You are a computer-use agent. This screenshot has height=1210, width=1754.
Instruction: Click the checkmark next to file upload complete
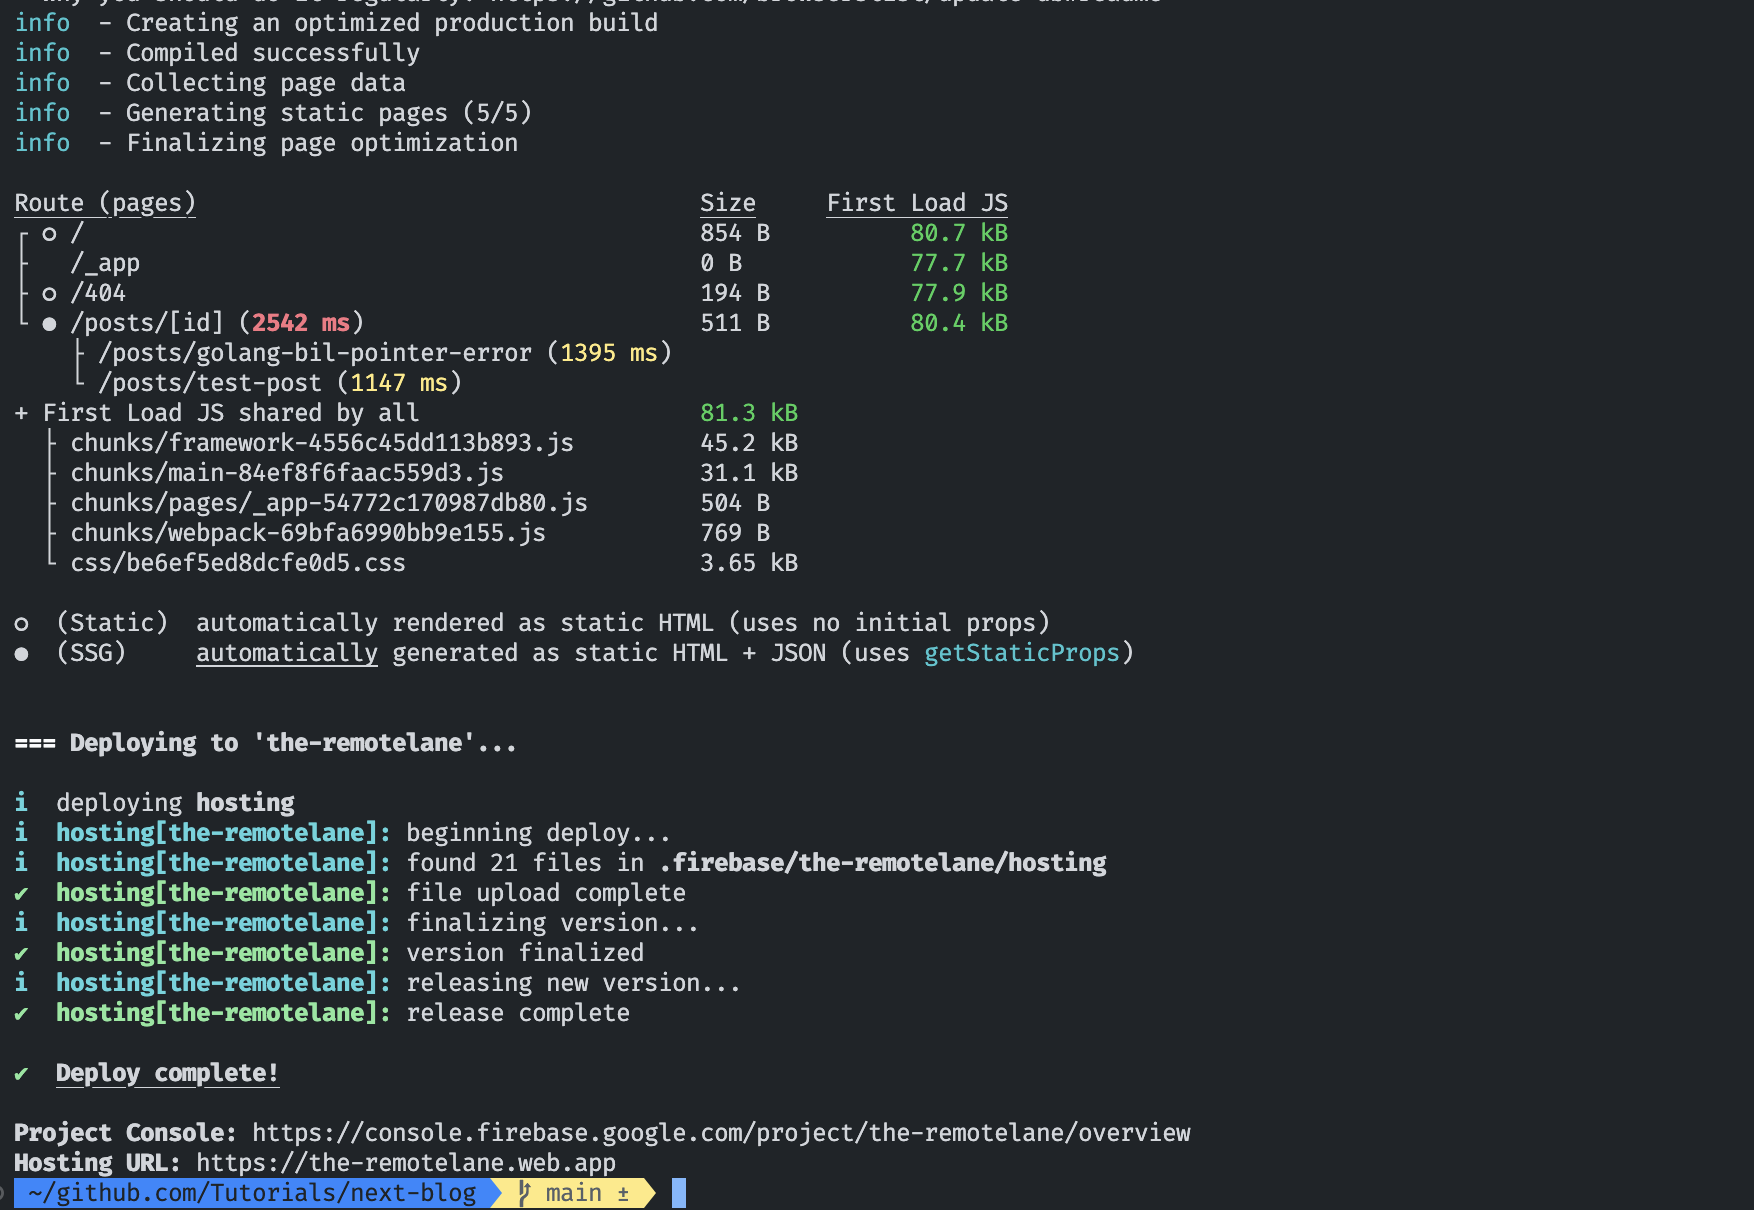(x=21, y=893)
